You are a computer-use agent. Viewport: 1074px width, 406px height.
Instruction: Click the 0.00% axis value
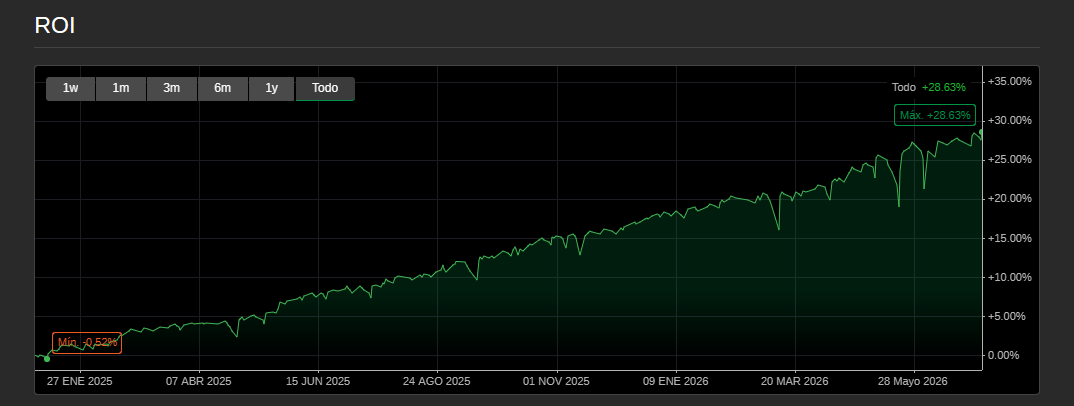pyautogui.click(x=1004, y=355)
